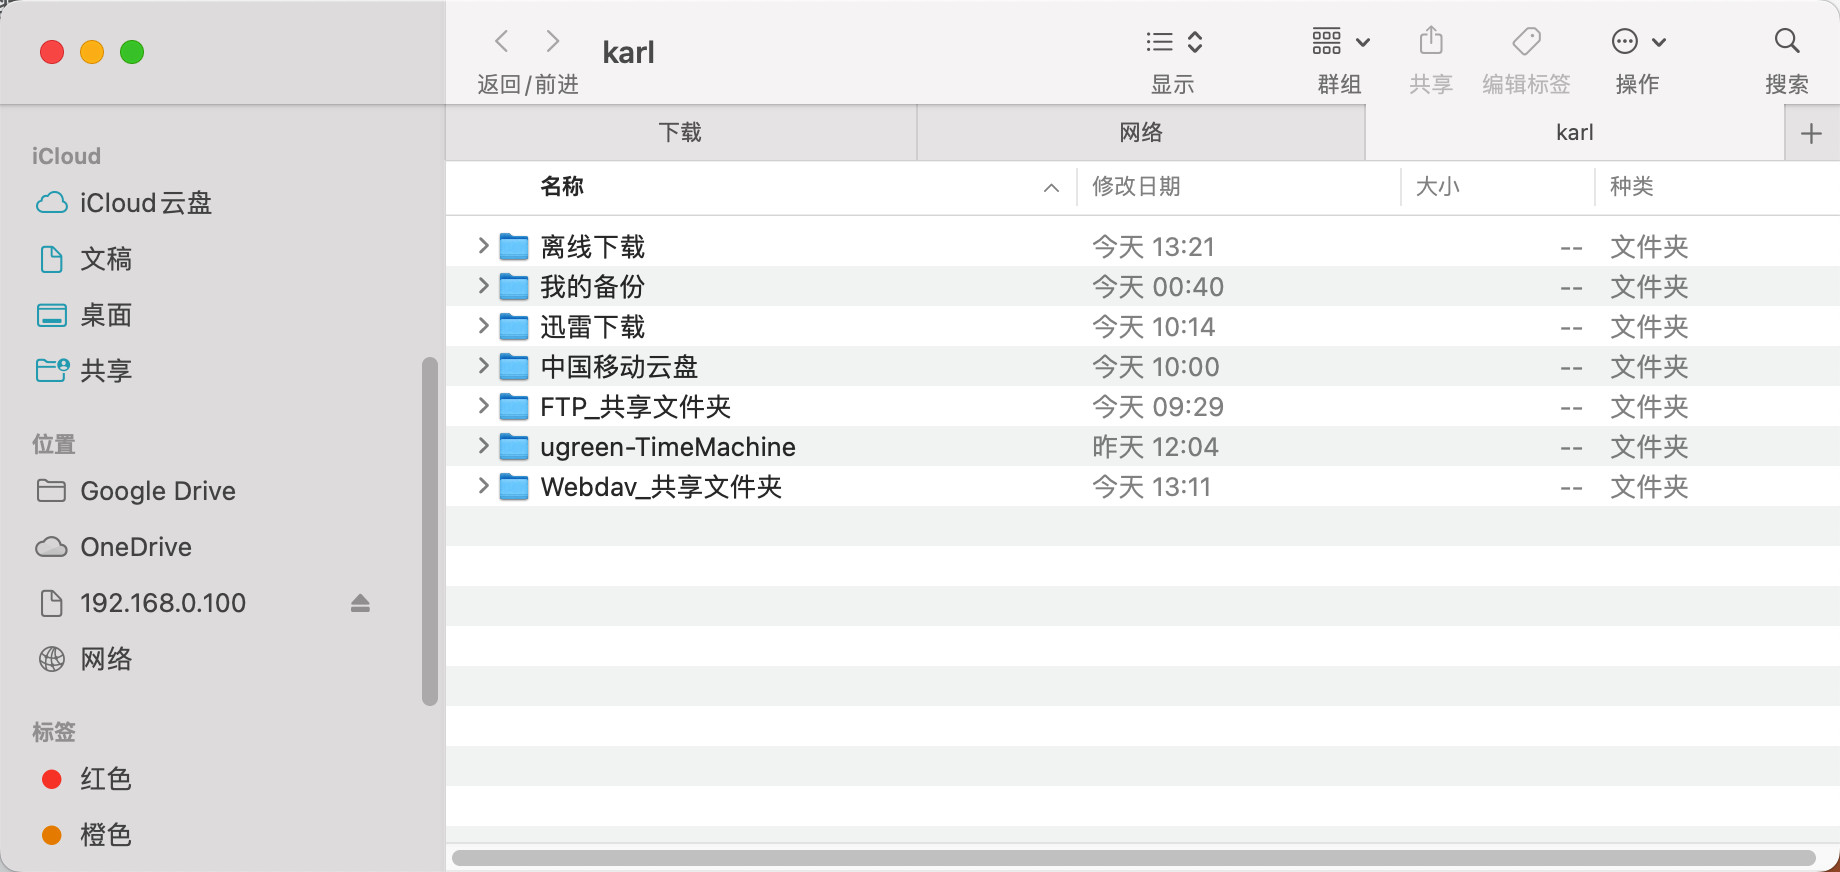
Task: Select the 离线下载 folder icon
Action: tap(514, 246)
